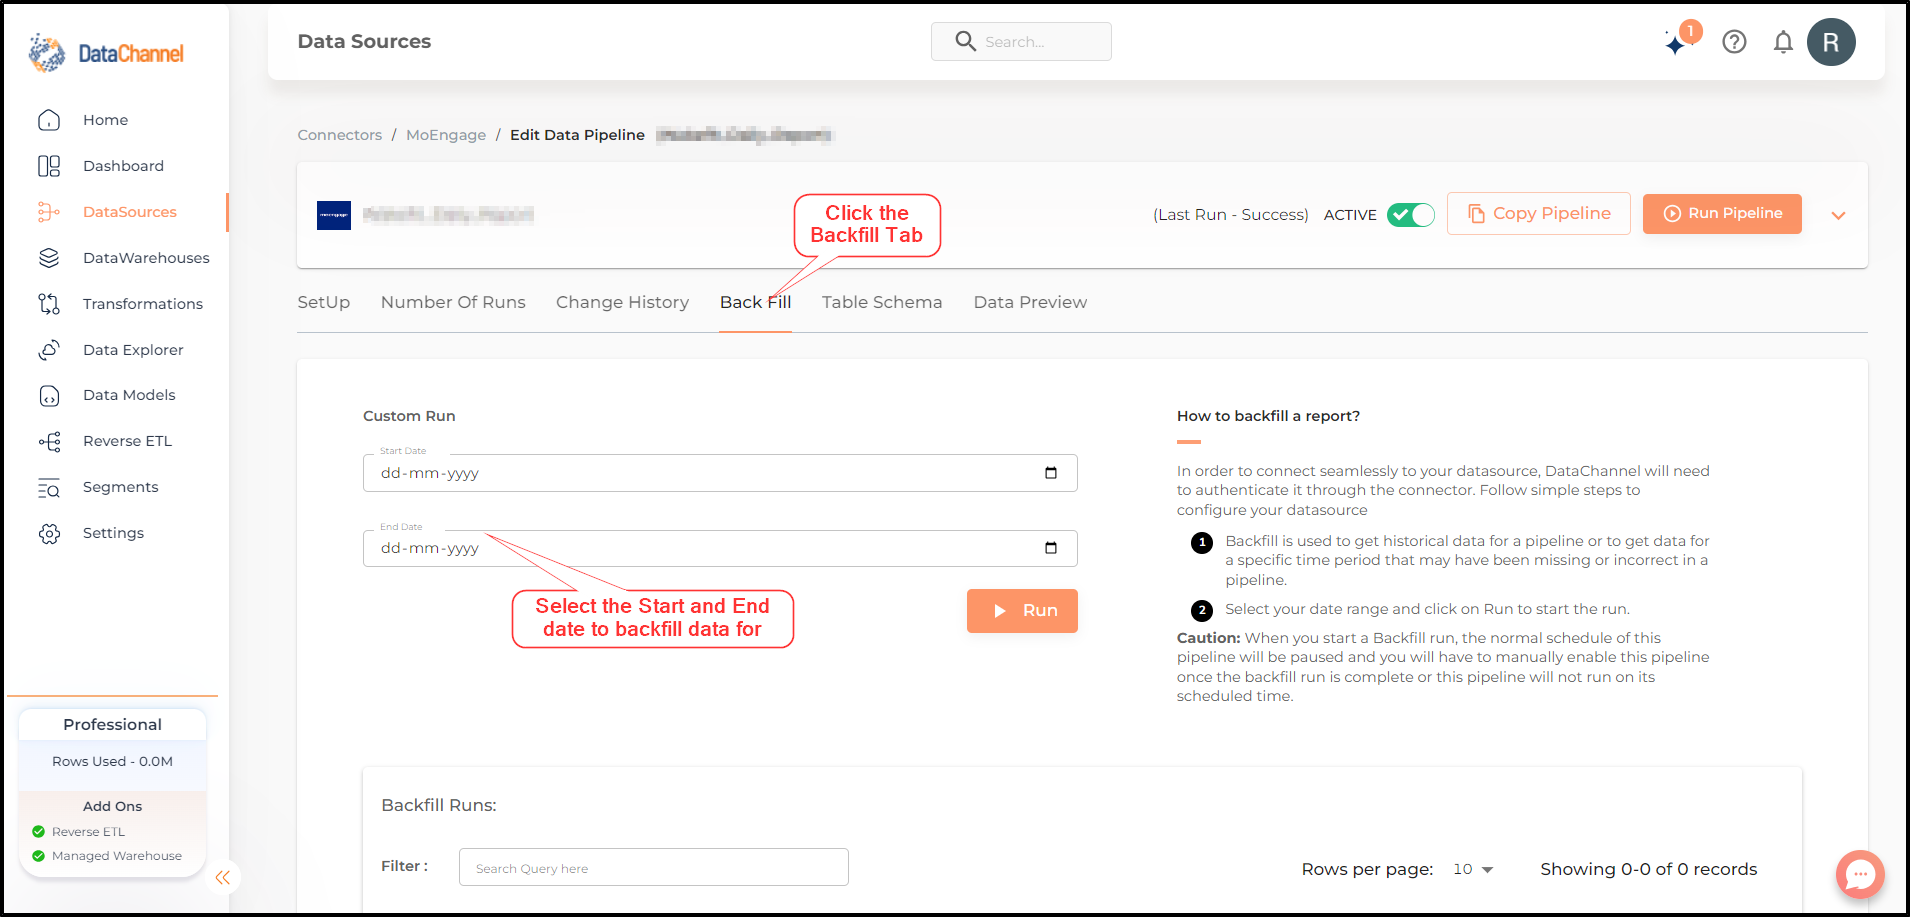The image size is (1910, 917).
Task: Click the MoEngage connector logo
Action: tap(334, 215)
